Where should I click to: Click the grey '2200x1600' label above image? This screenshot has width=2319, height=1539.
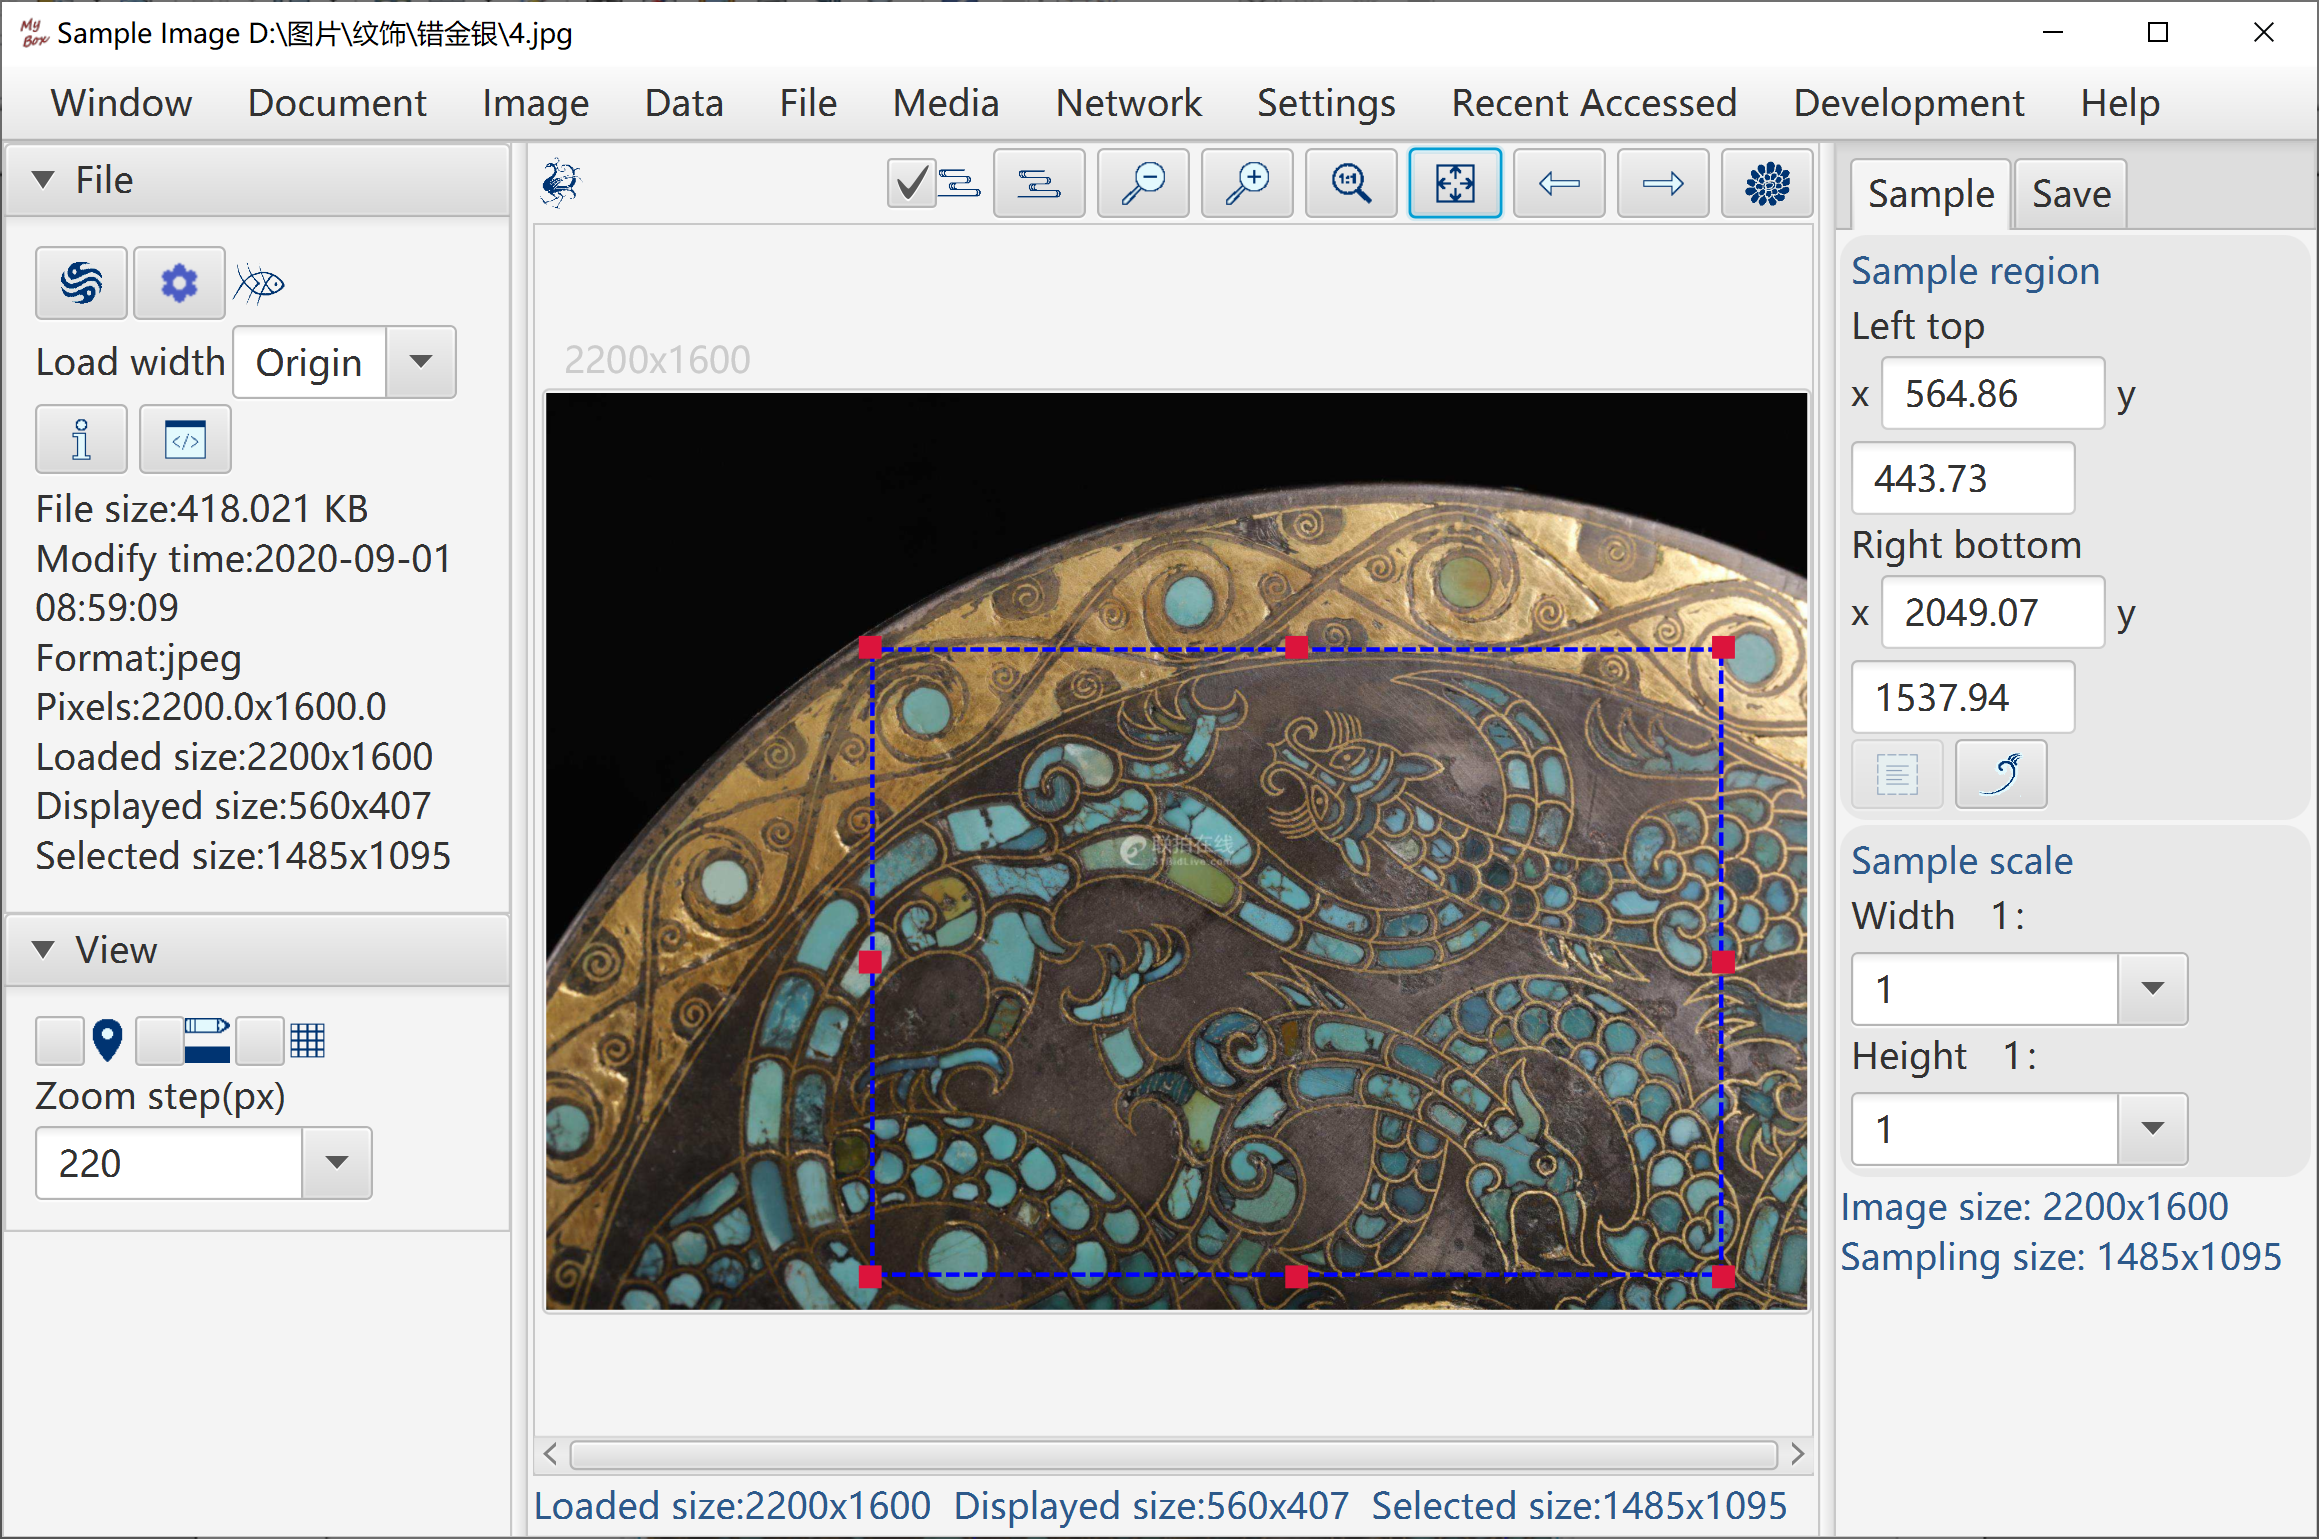tap(657, 360)
